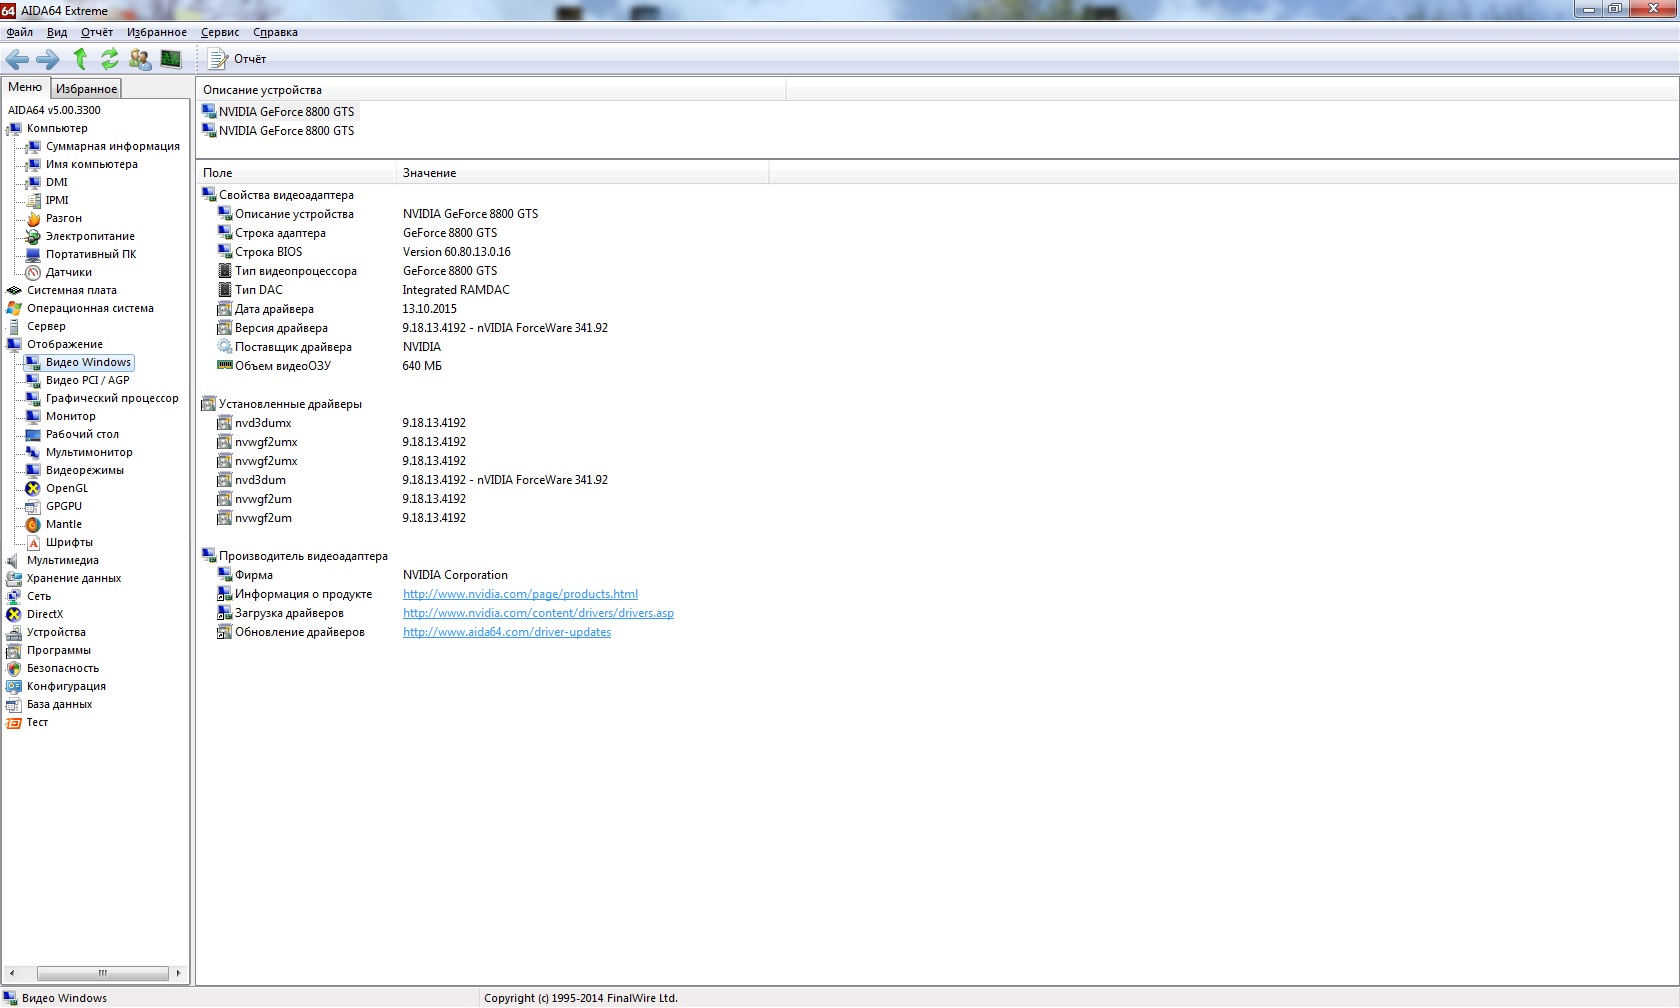1680x1008 pixels.
Task: Click the Отчёт report toolbar button
Action: pos(238,59)
